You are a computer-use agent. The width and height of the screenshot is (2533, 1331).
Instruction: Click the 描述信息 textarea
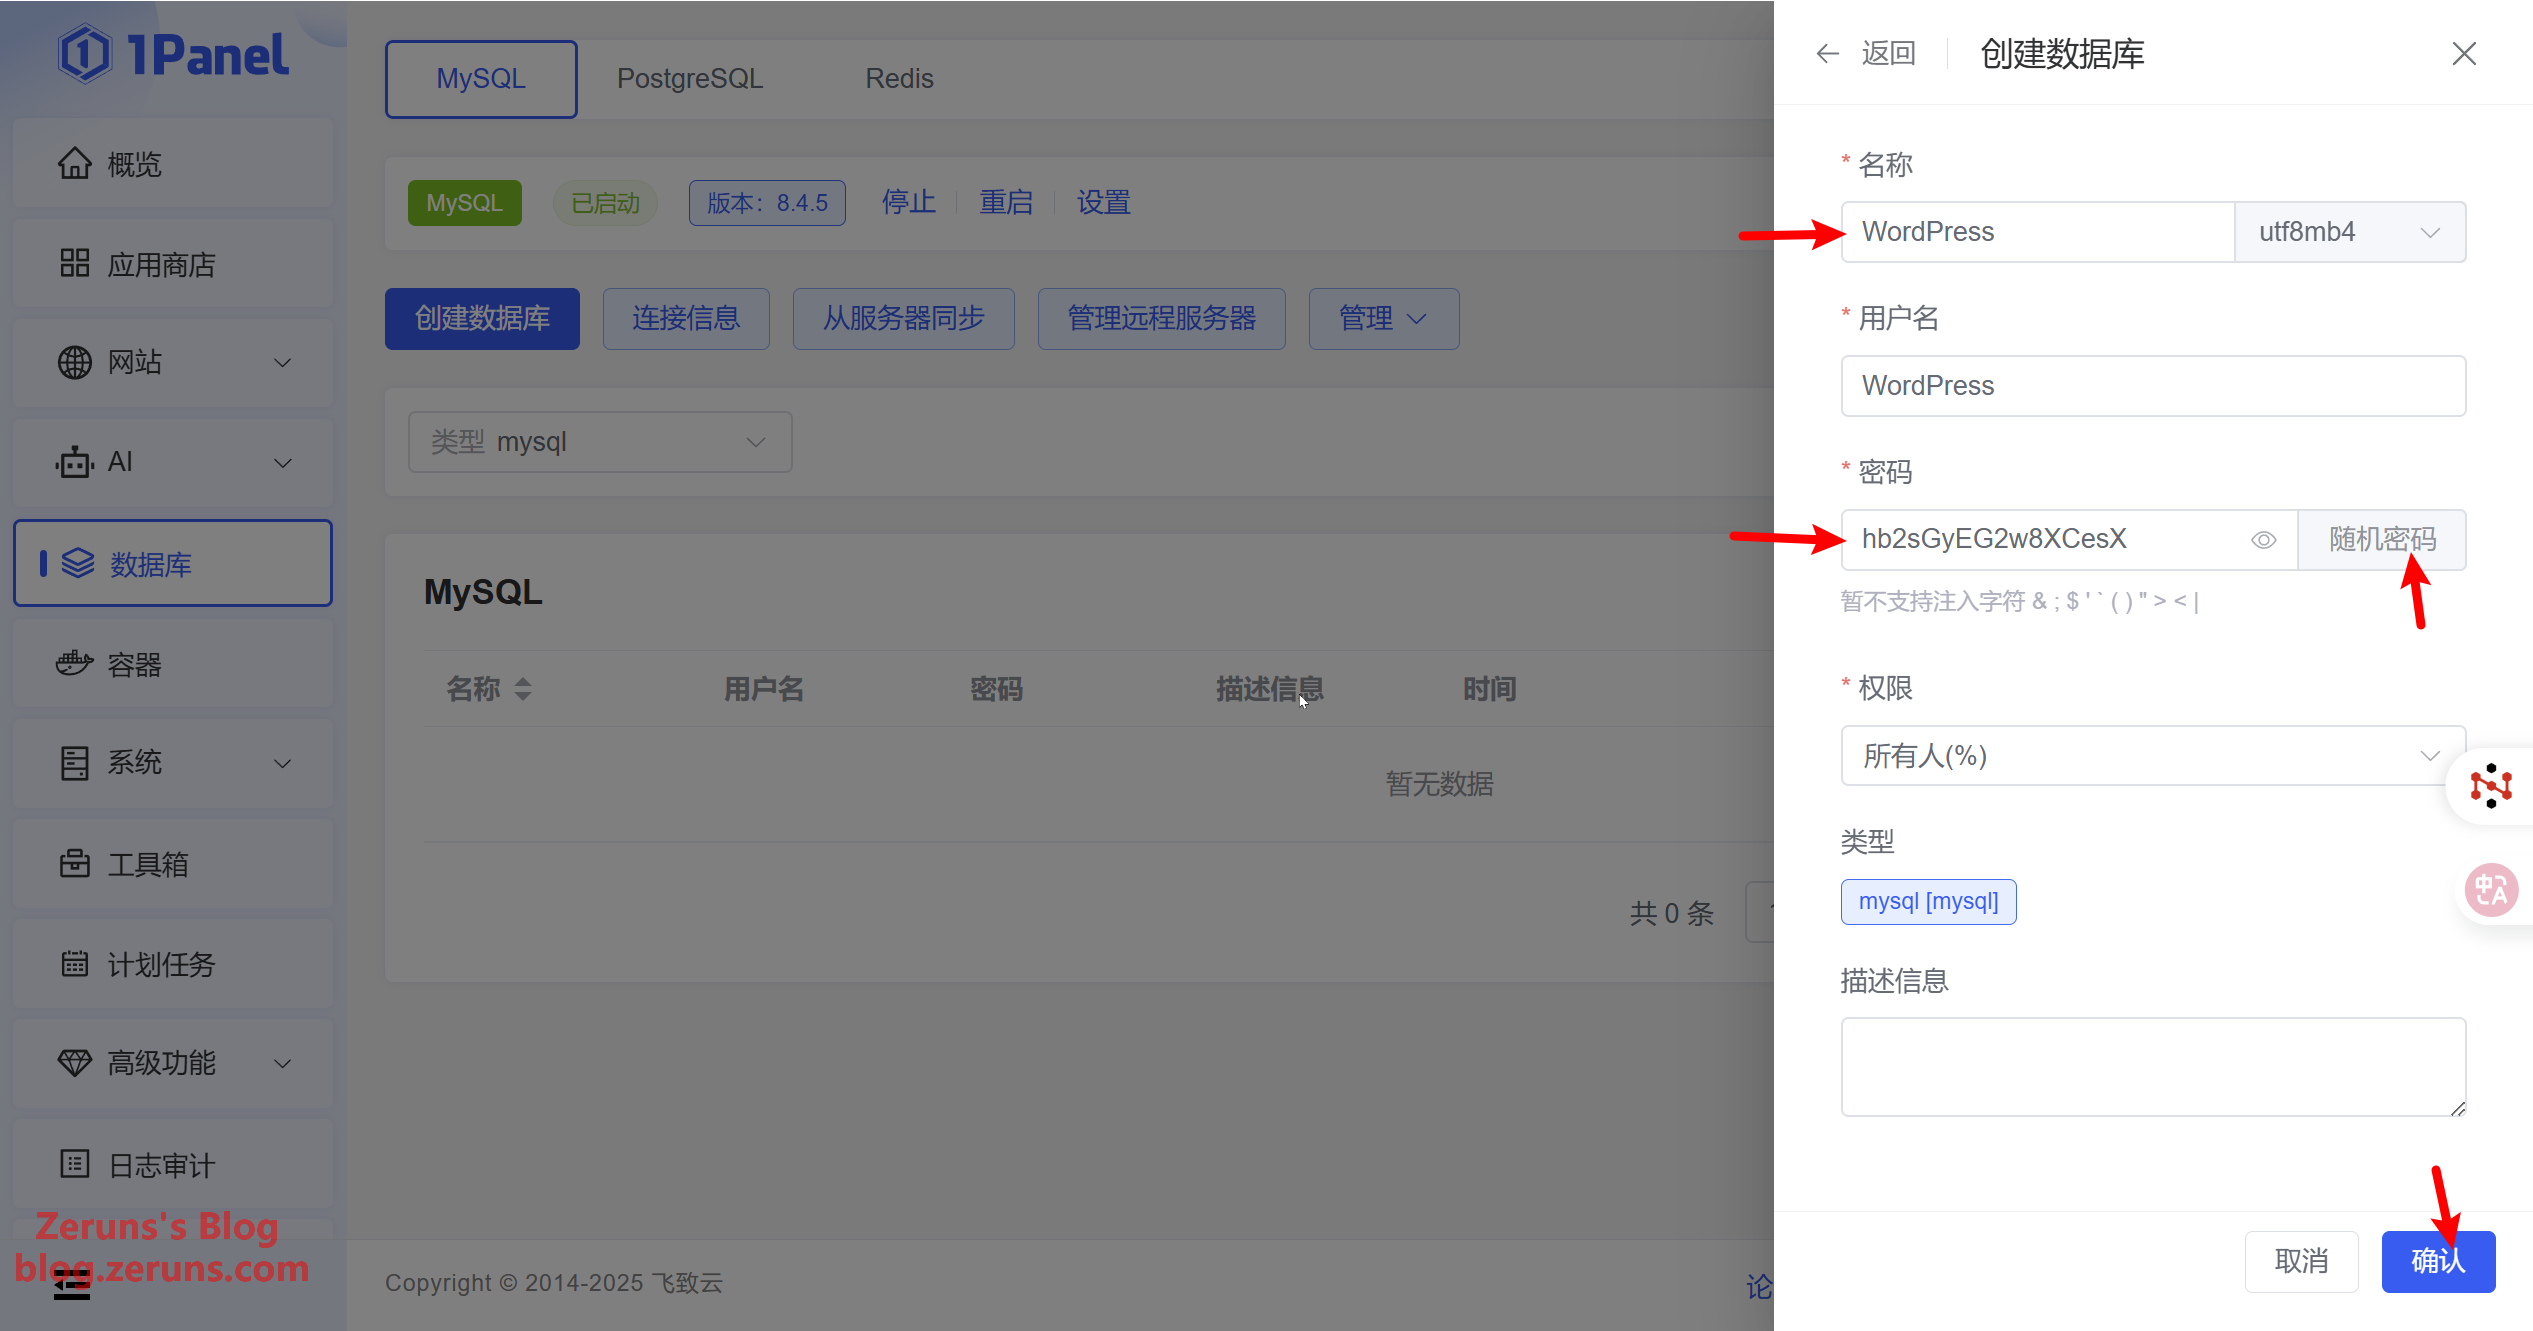click(x=2153, y=1067)
